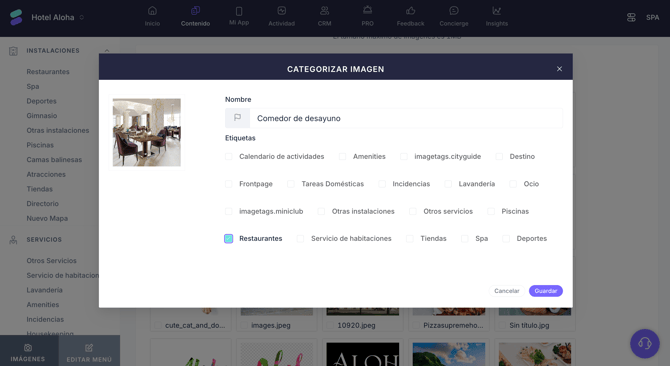This screenshot has width=670, height=366.
Task: Open Camas balinesas in the sidebar
Action: [x=54, y=160]
